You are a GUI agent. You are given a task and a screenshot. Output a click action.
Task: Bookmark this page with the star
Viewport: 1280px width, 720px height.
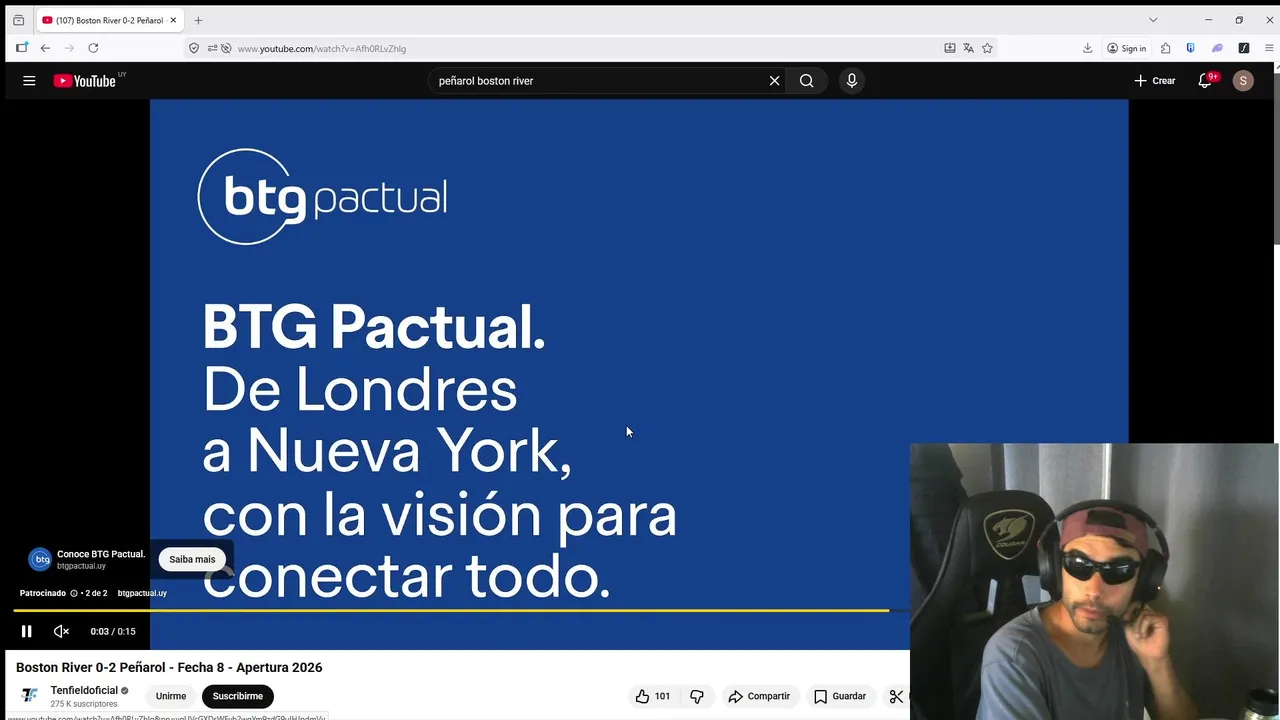pos(987,48)
